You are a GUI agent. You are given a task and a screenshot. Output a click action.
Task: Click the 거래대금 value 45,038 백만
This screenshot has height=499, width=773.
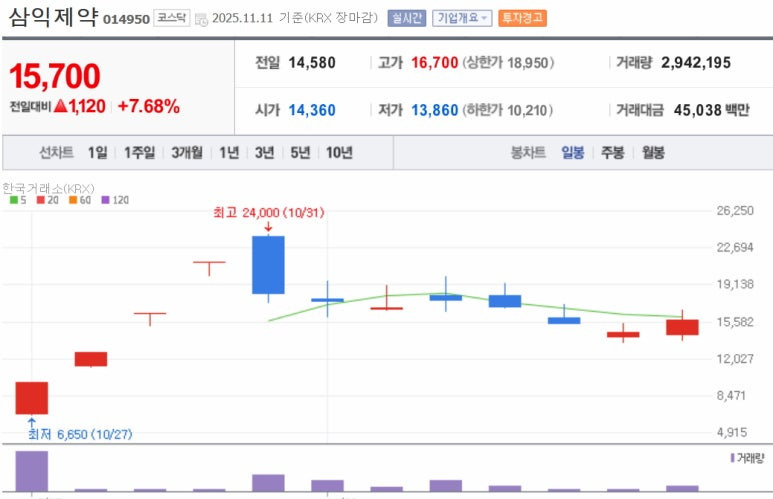711,110
